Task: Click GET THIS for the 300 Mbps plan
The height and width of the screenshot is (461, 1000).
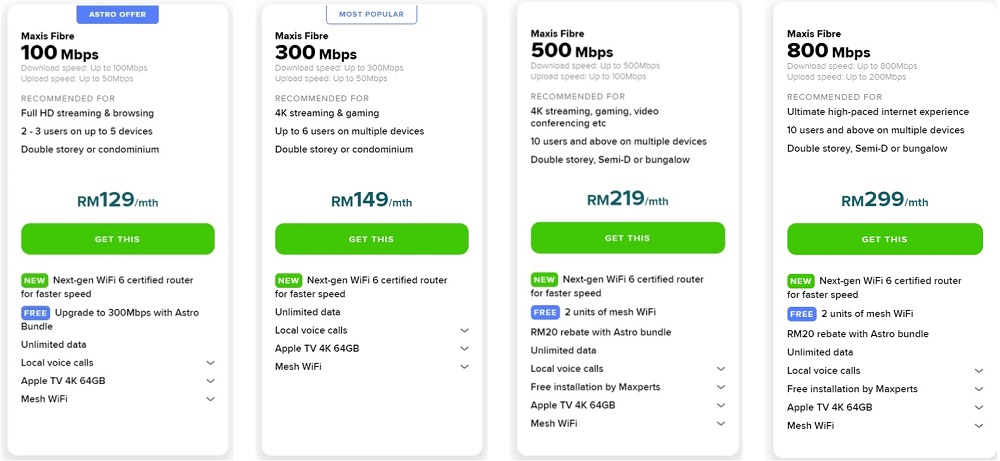Action: [x=371, y=239]
